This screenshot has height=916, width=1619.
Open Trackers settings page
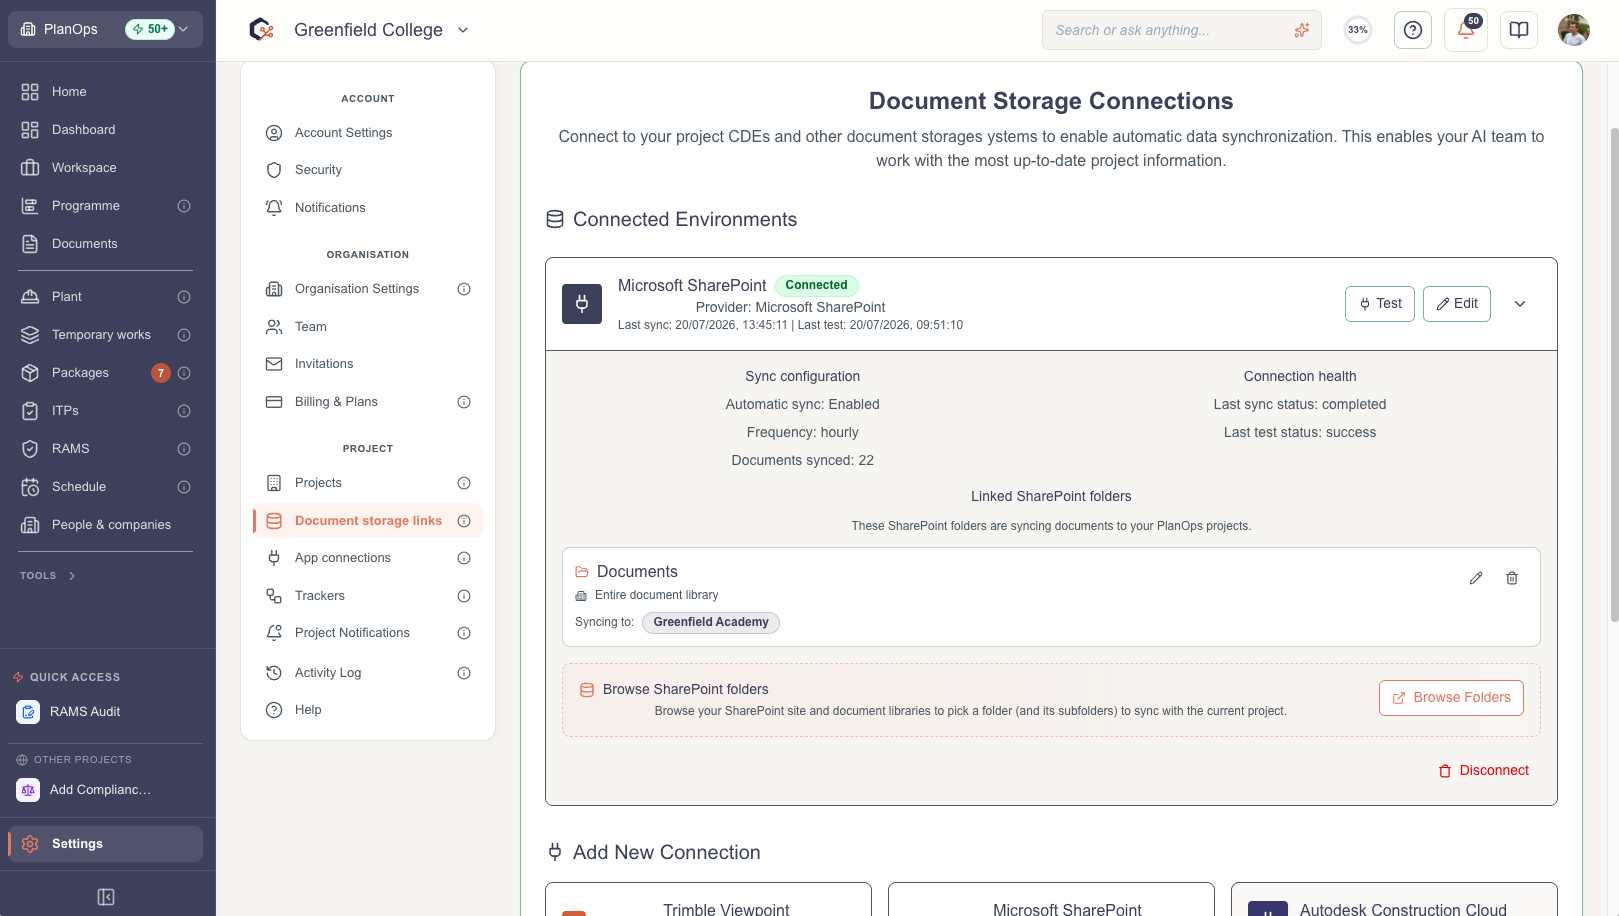(368, 596)
